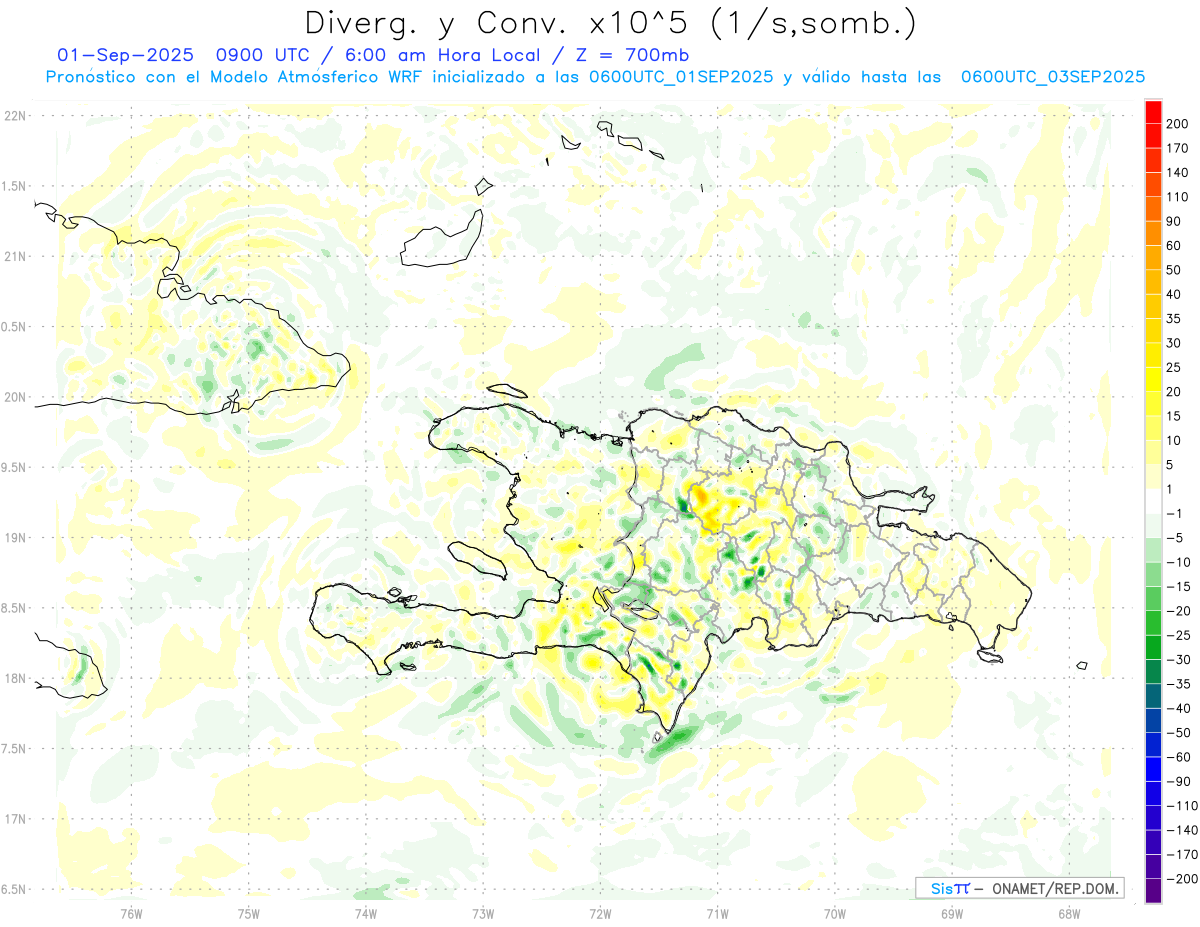This screenshot has height=927, width=1200.
Task: Click the colorbar label '-60'
Action: pyautogui.click(x=1179, y=756)
